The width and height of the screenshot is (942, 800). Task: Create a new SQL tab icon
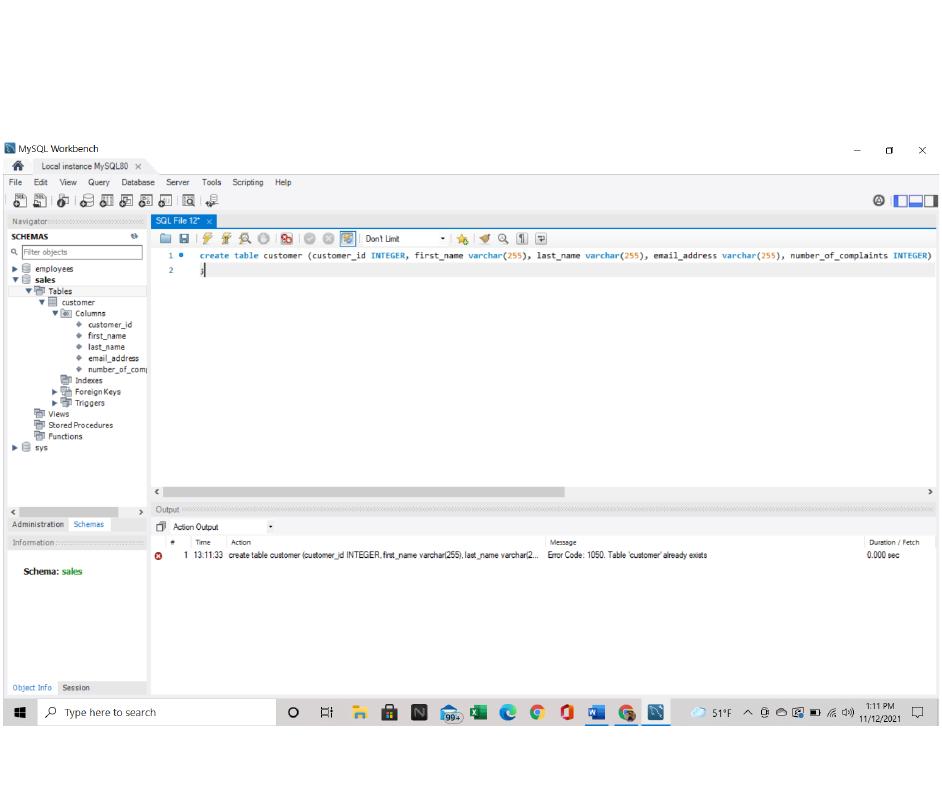coord(20,201)
